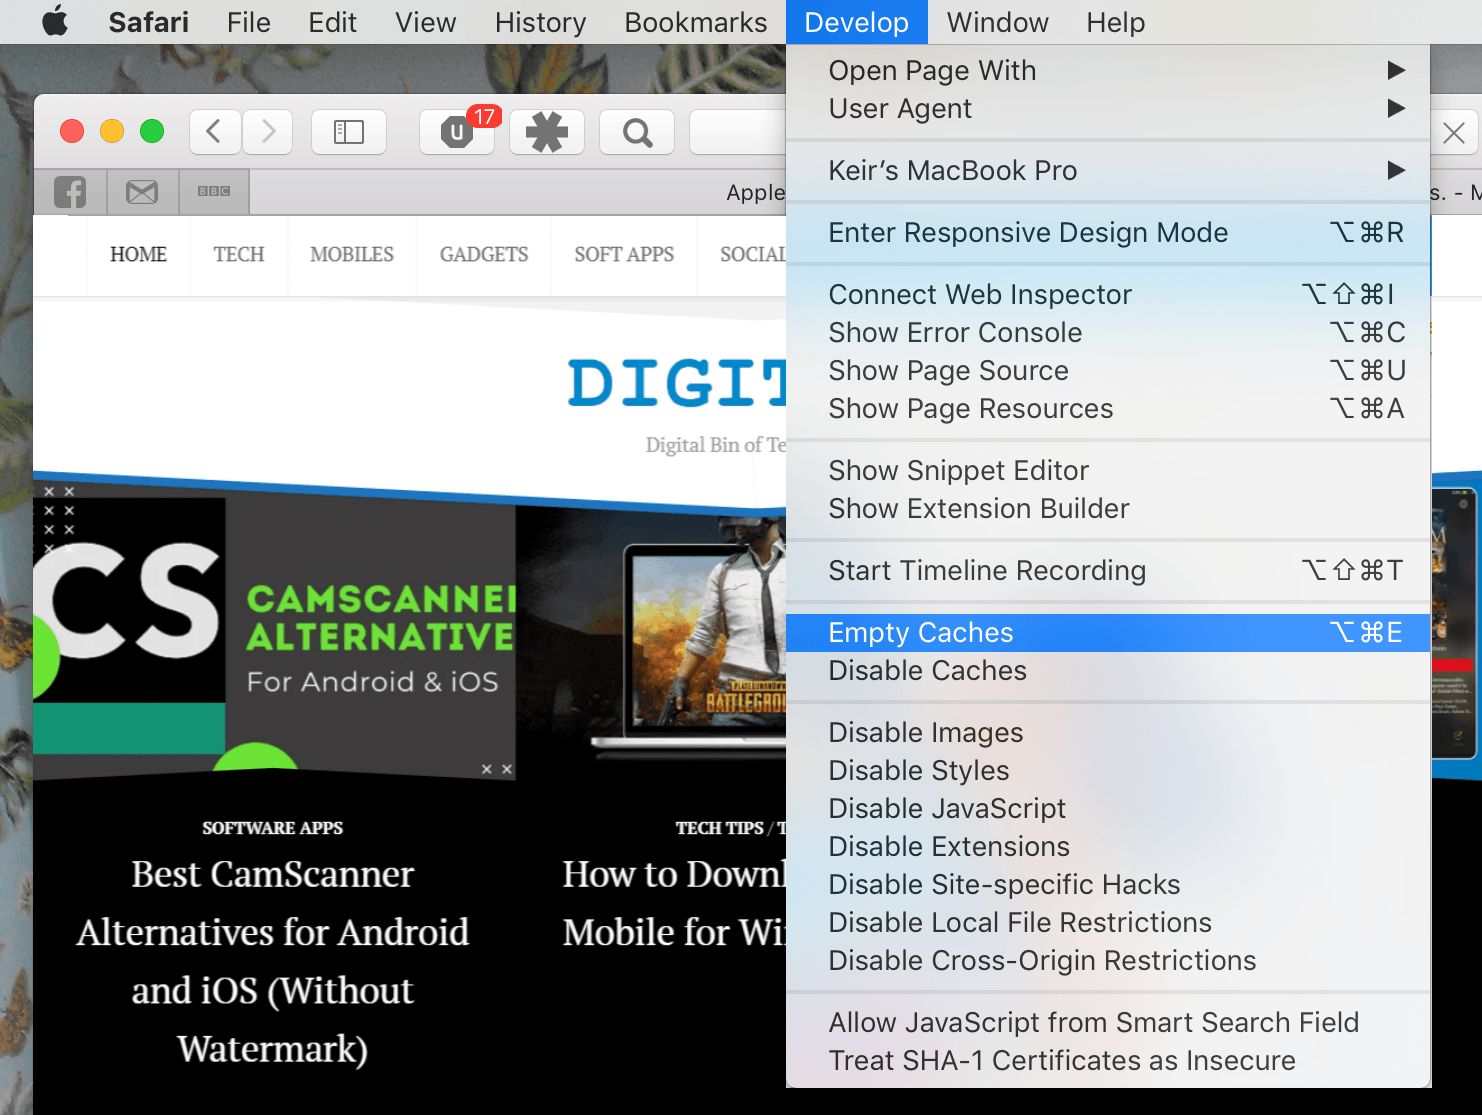Click the magnifier search toolbar icon
Viewport: 1482px width, 1115px height.
[637, 131]
